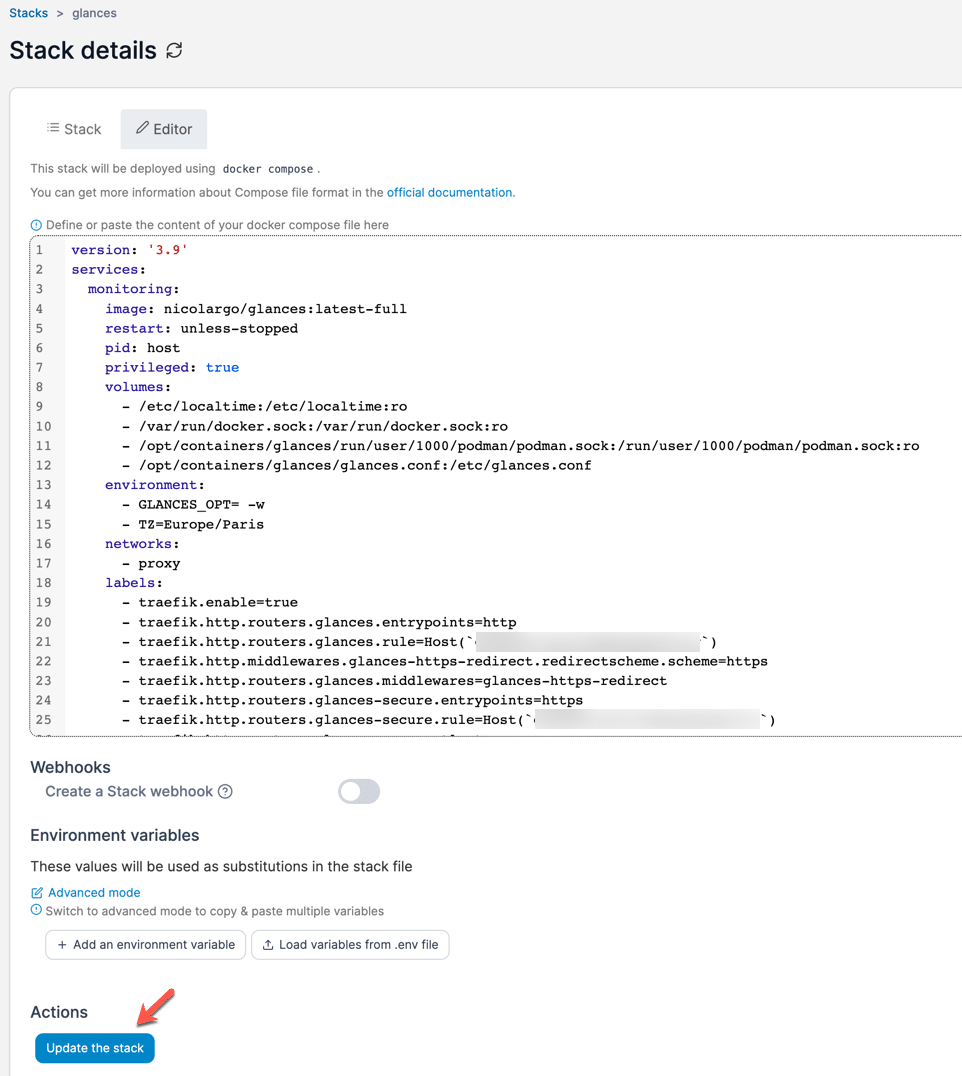The height and width of the screenshot is (1076, 962).
Task: Click the /etc/localtime volume line
Action: (265, 406)
